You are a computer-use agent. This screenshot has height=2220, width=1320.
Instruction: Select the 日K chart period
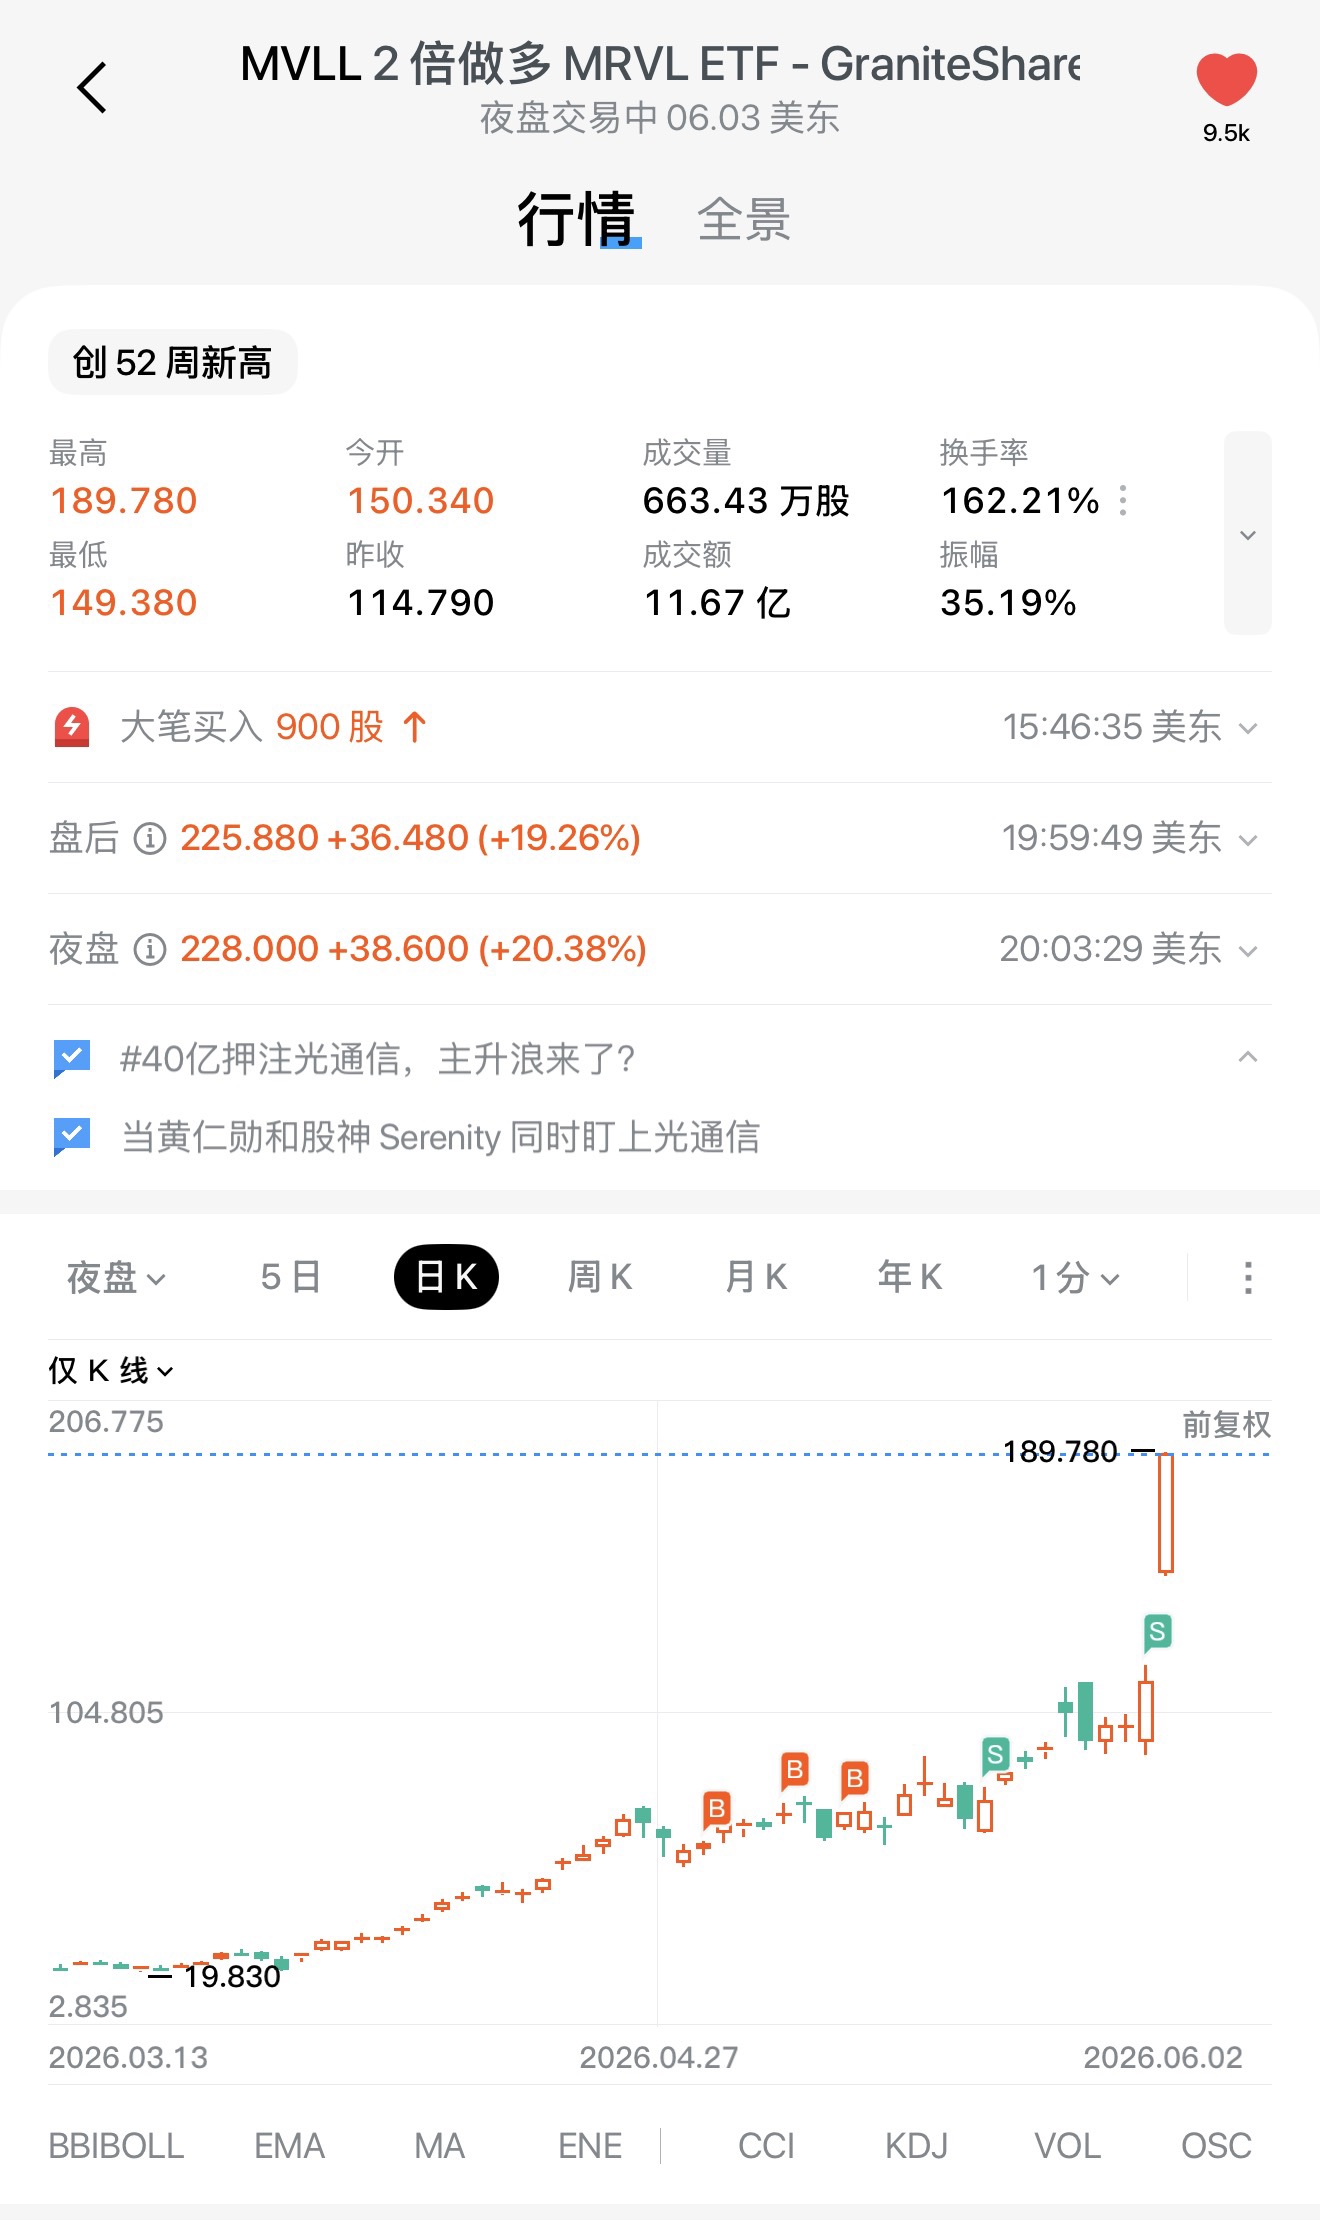coord(446,1277)
